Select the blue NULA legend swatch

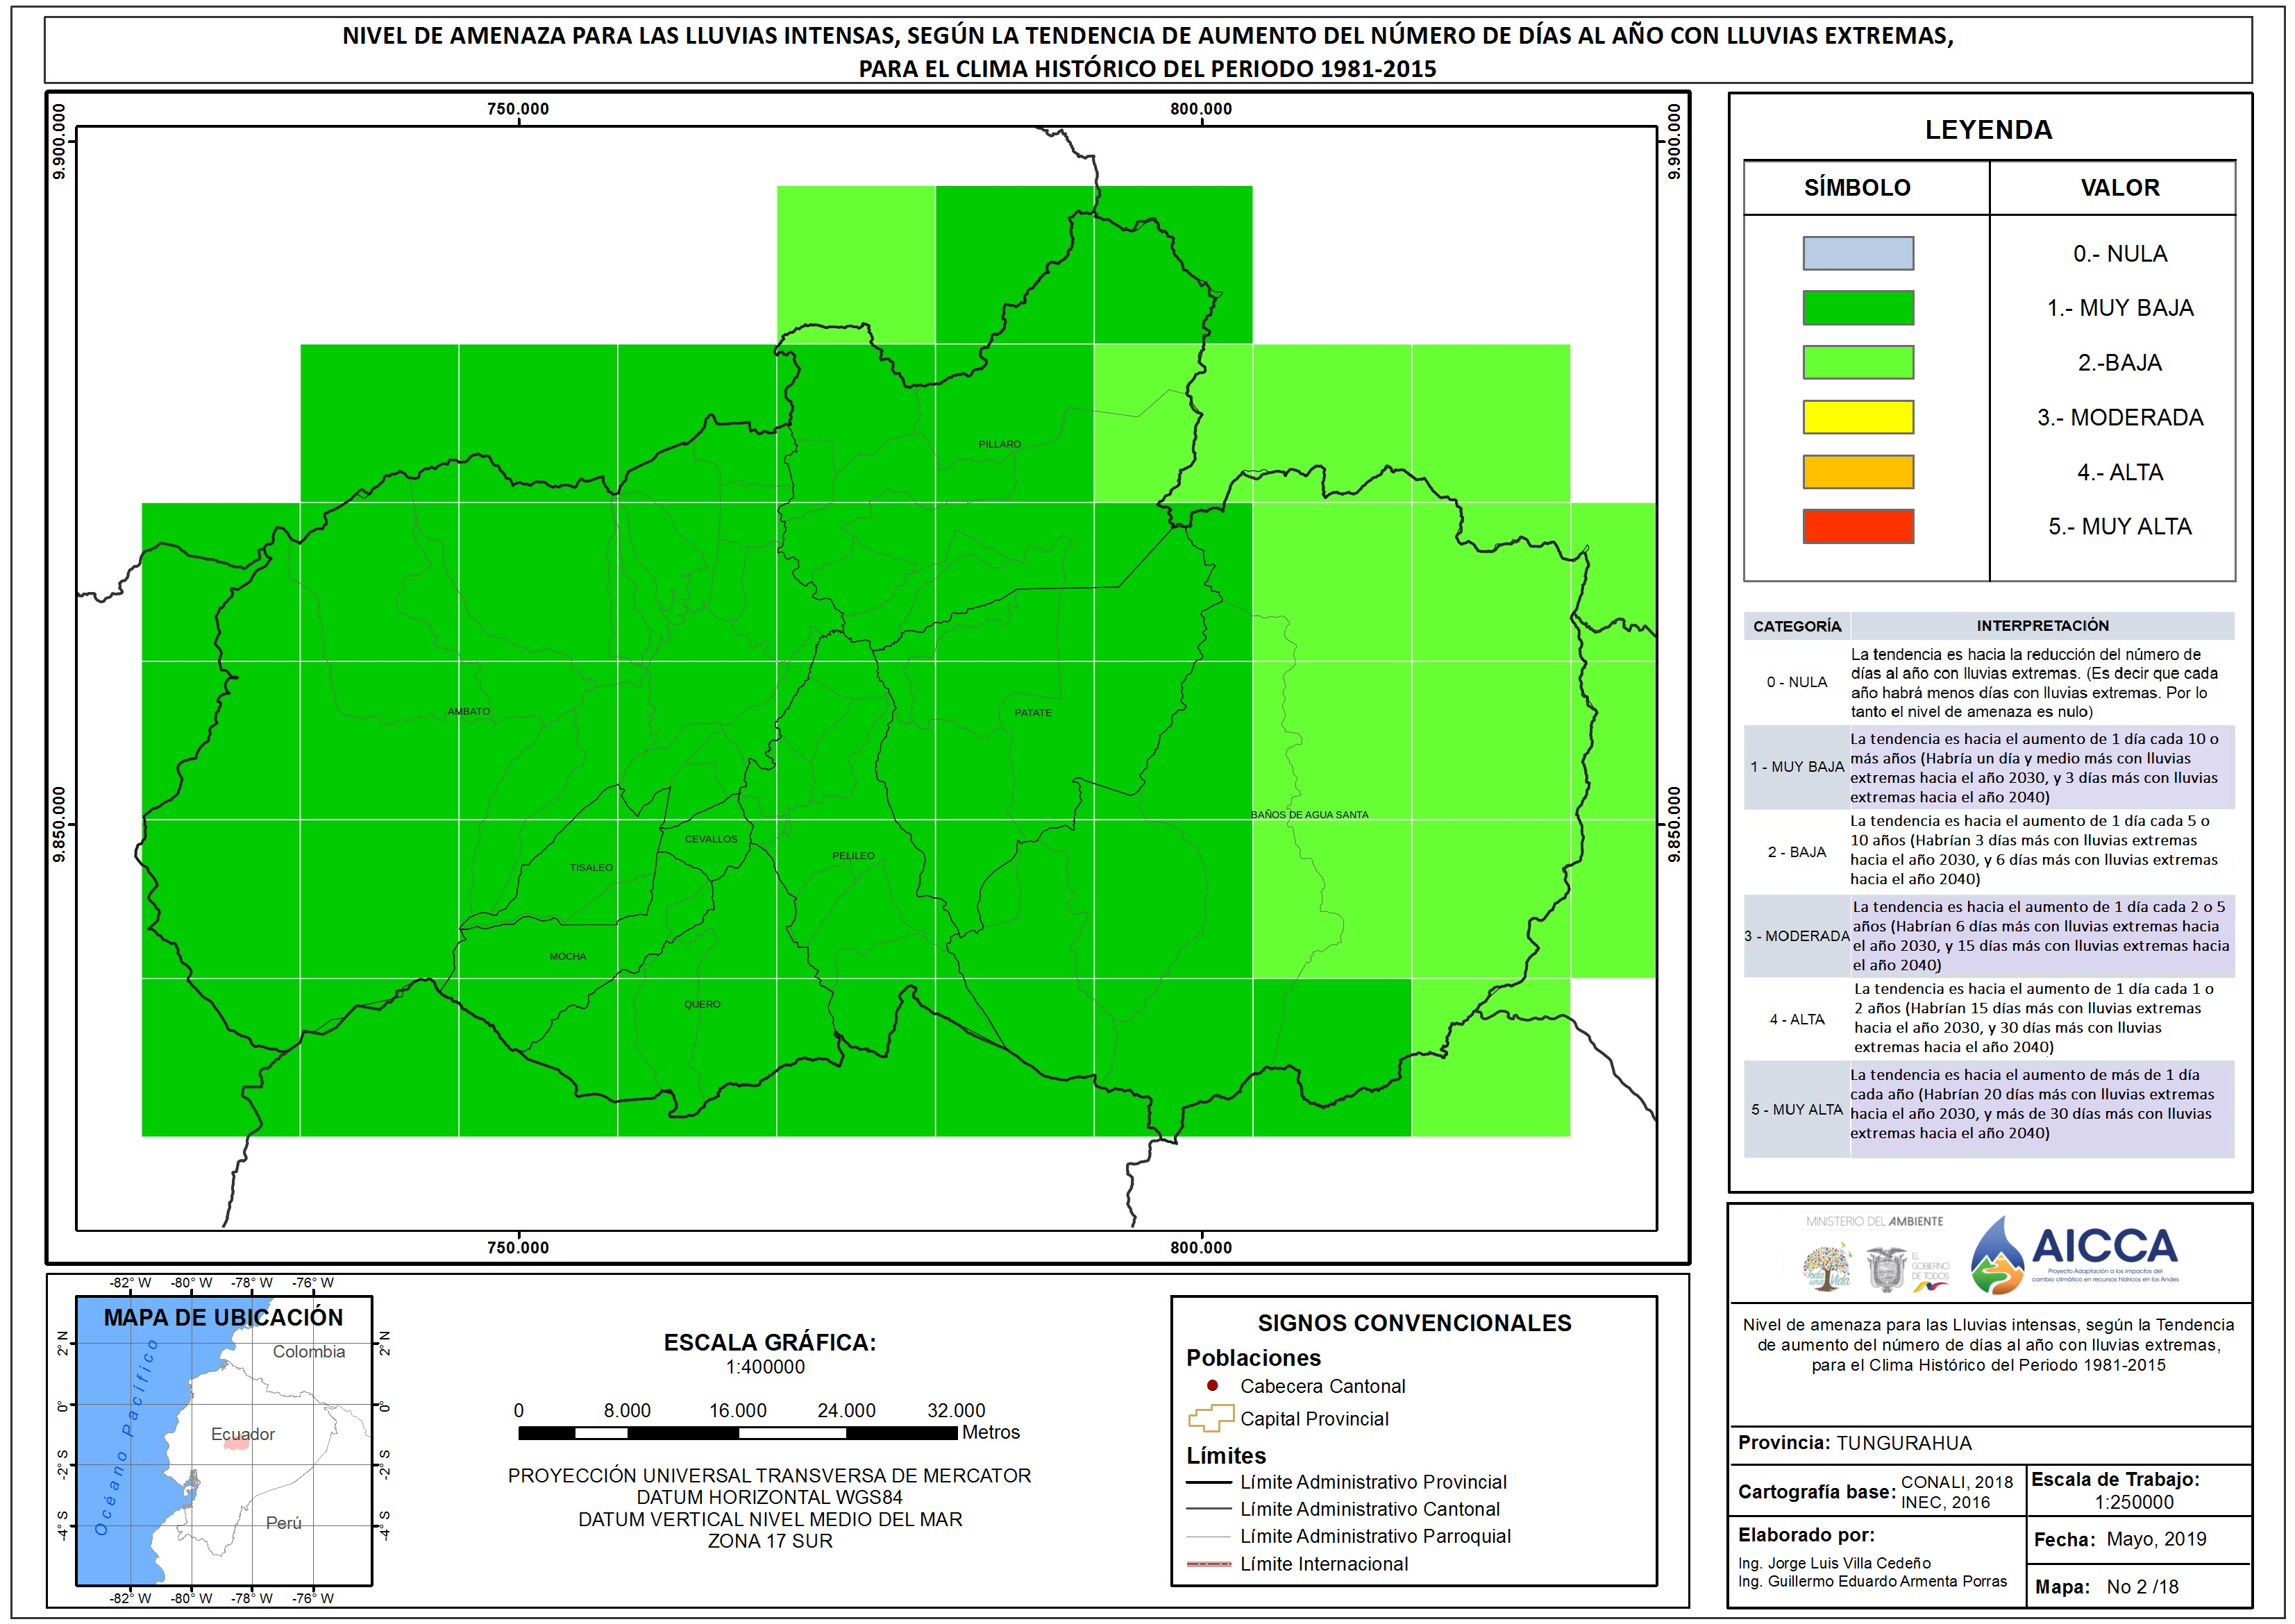[x=1858, y=253]
